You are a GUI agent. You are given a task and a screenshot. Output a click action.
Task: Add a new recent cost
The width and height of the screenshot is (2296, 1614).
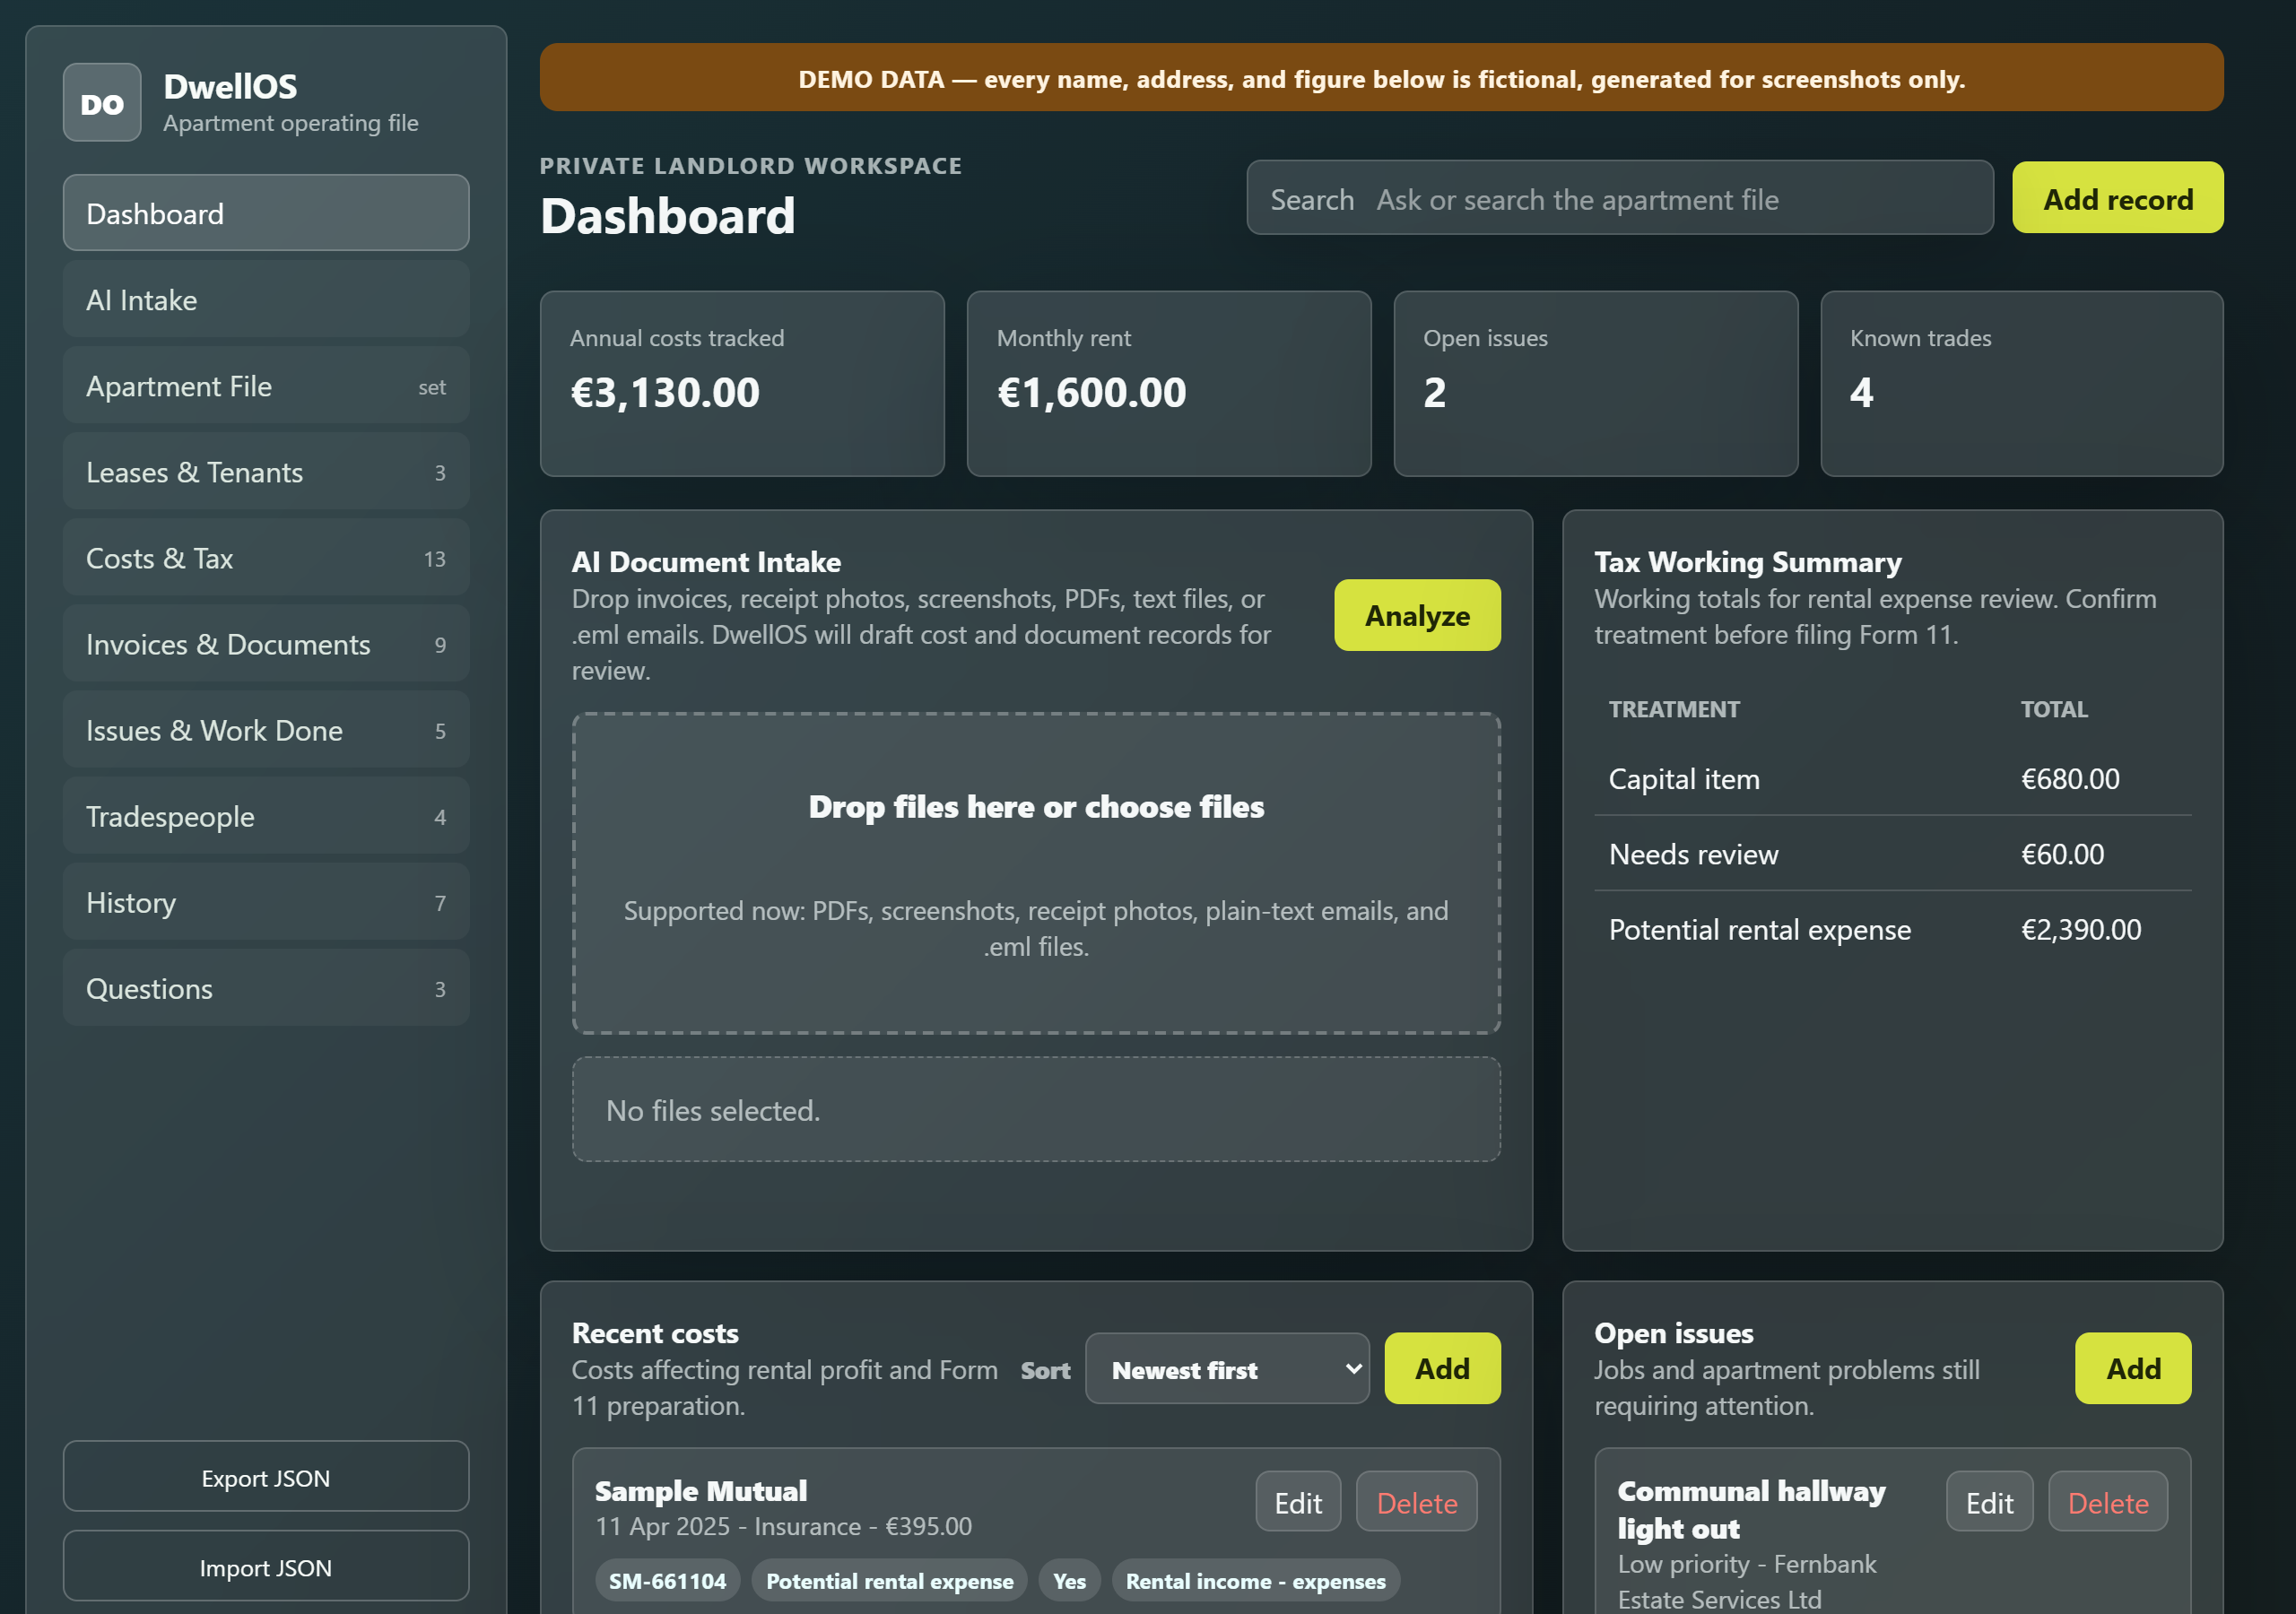point(1442,1368)
